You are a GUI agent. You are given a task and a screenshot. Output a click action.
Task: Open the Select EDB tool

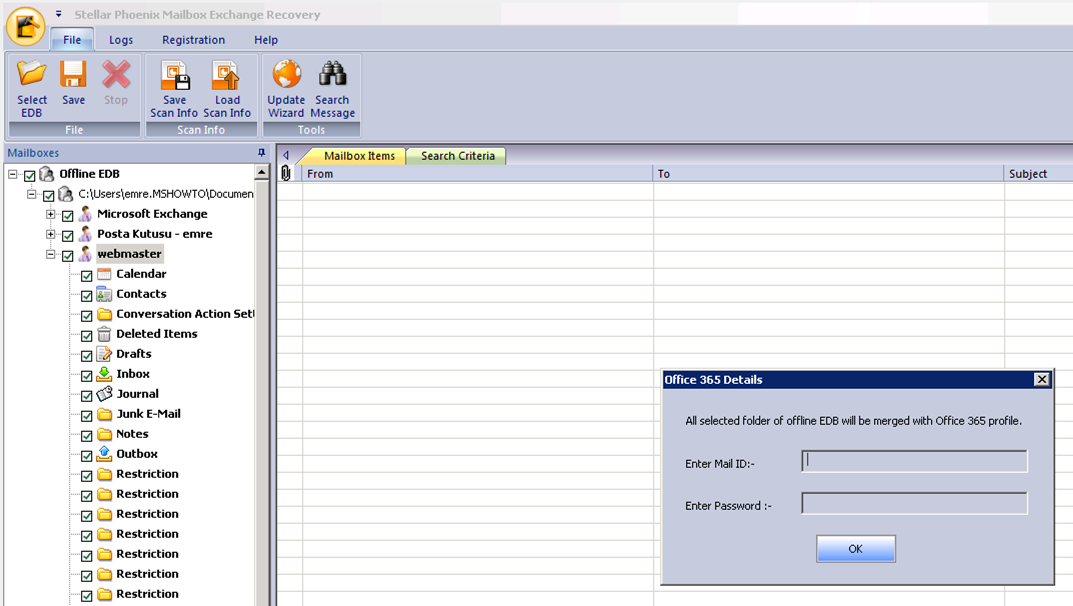click(x=31, y=89)
